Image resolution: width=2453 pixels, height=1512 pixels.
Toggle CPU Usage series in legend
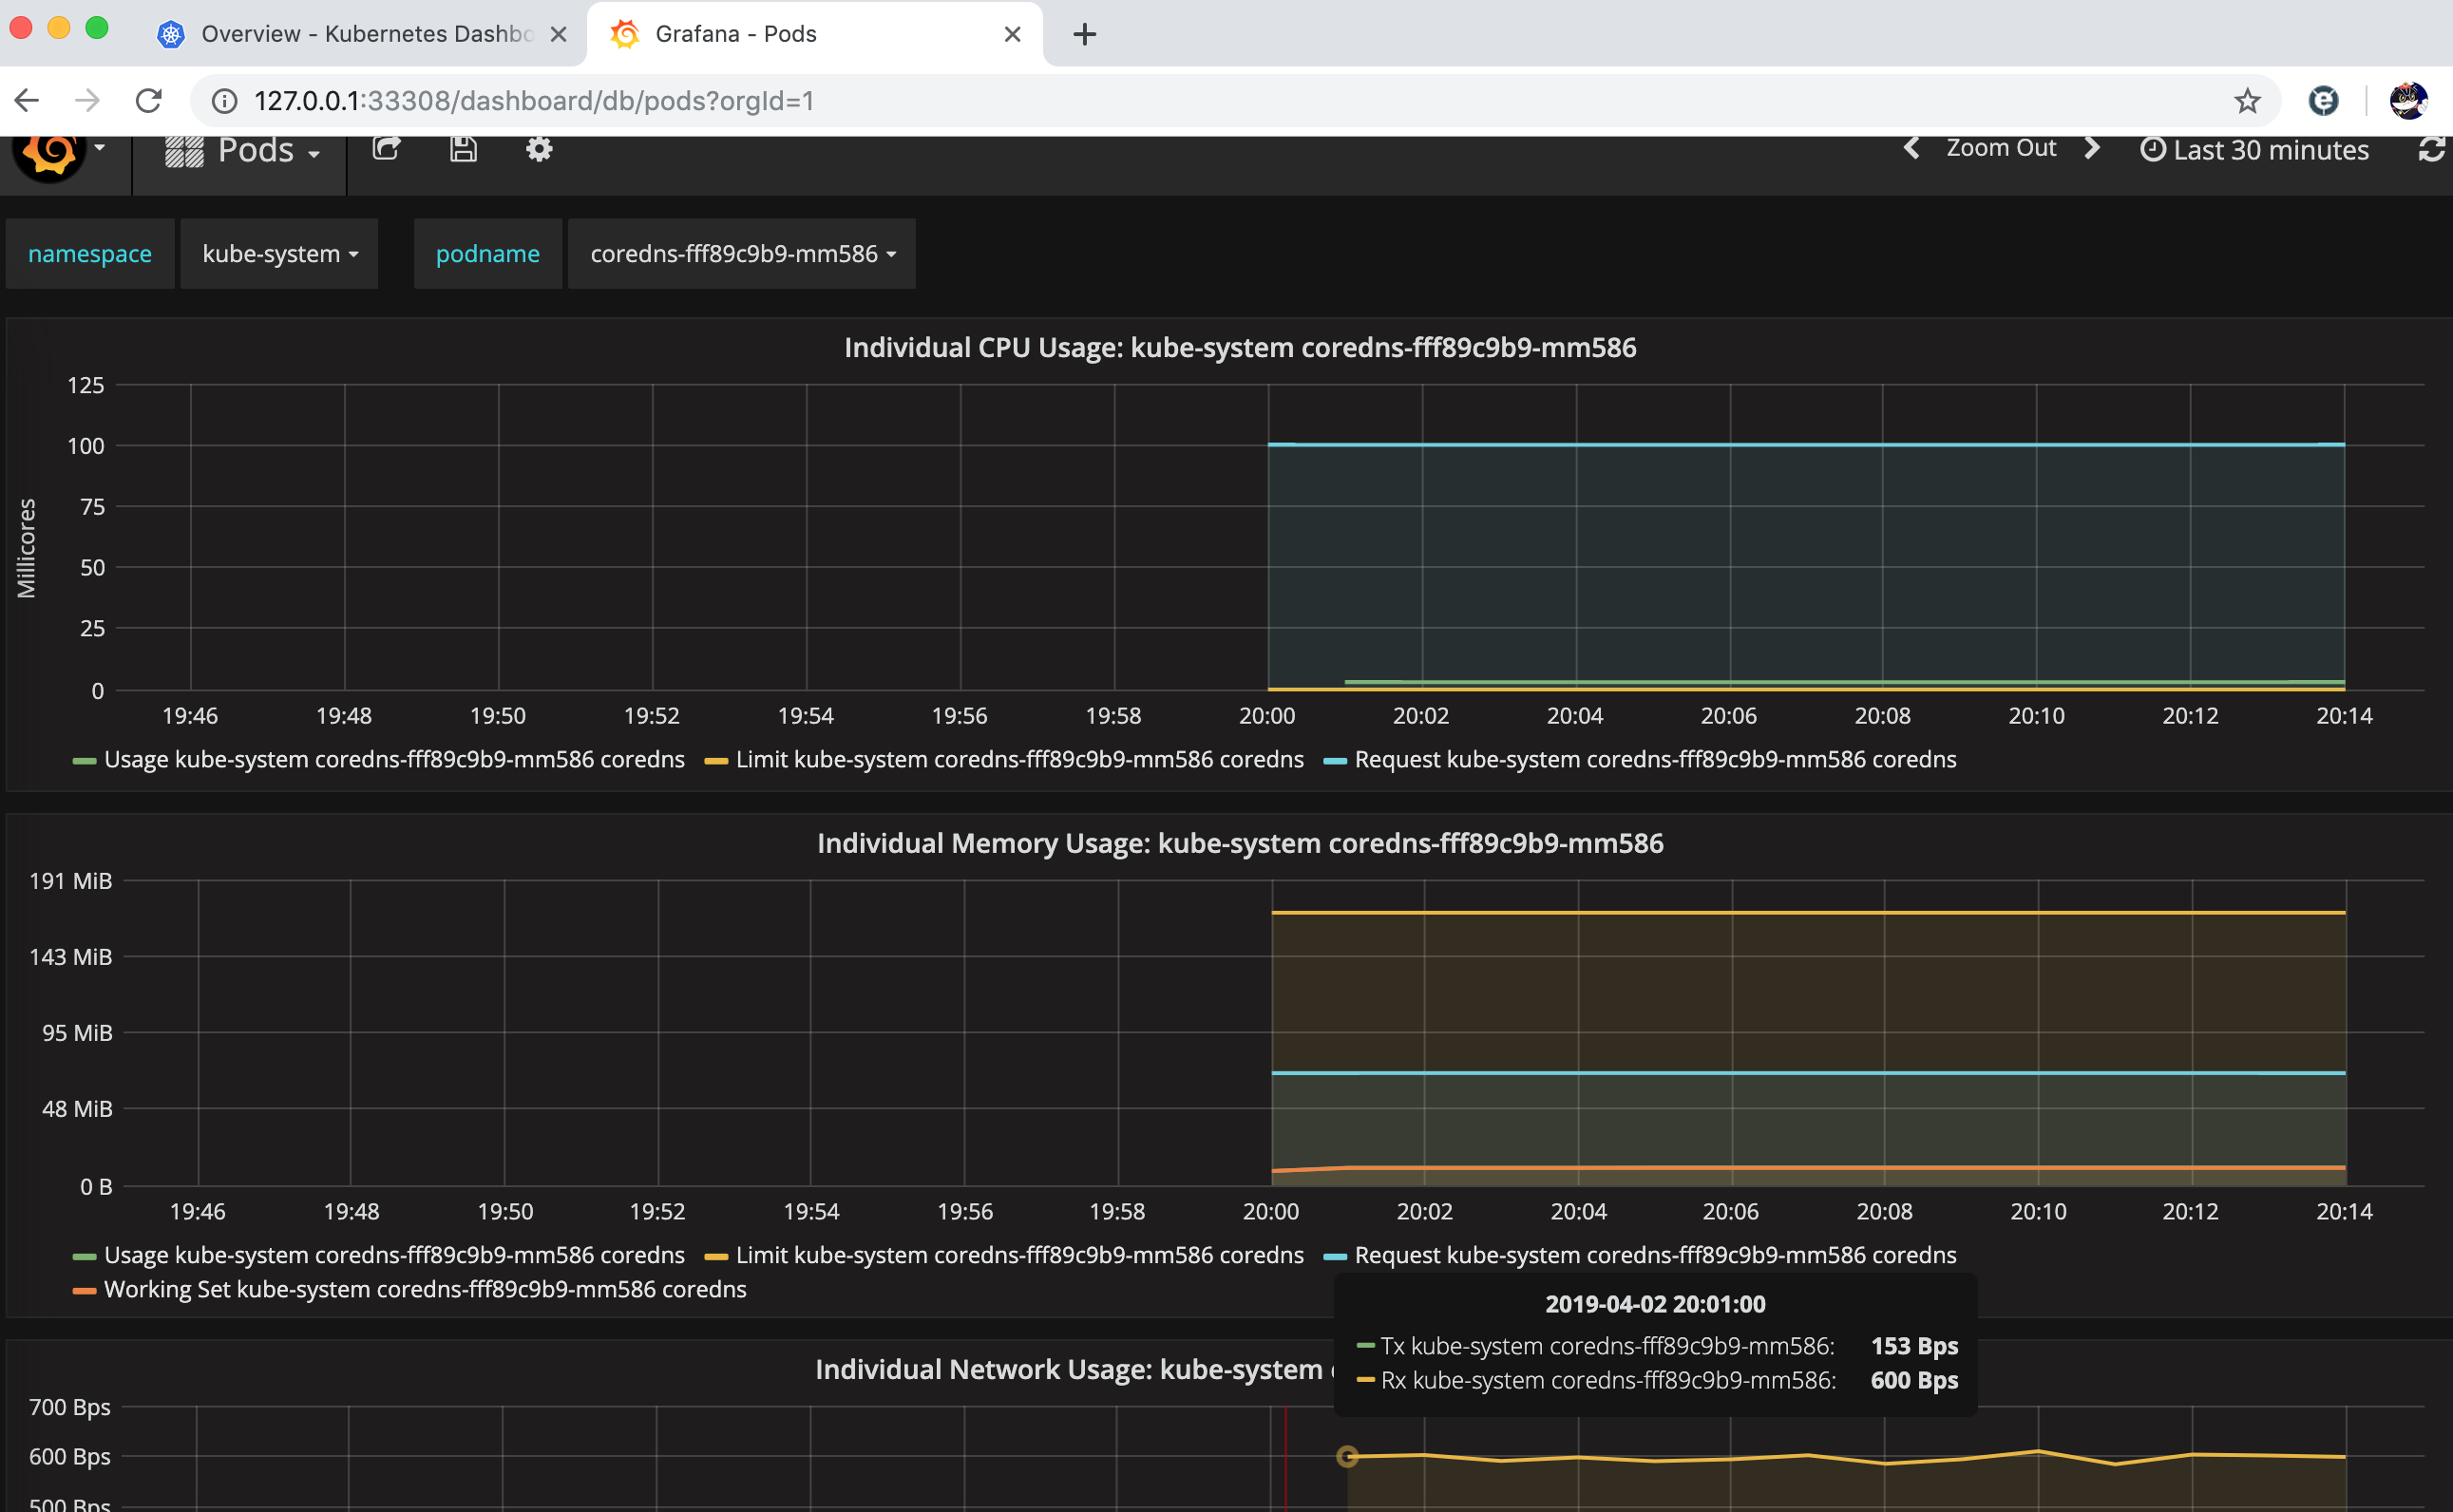(x=393, y=759)
